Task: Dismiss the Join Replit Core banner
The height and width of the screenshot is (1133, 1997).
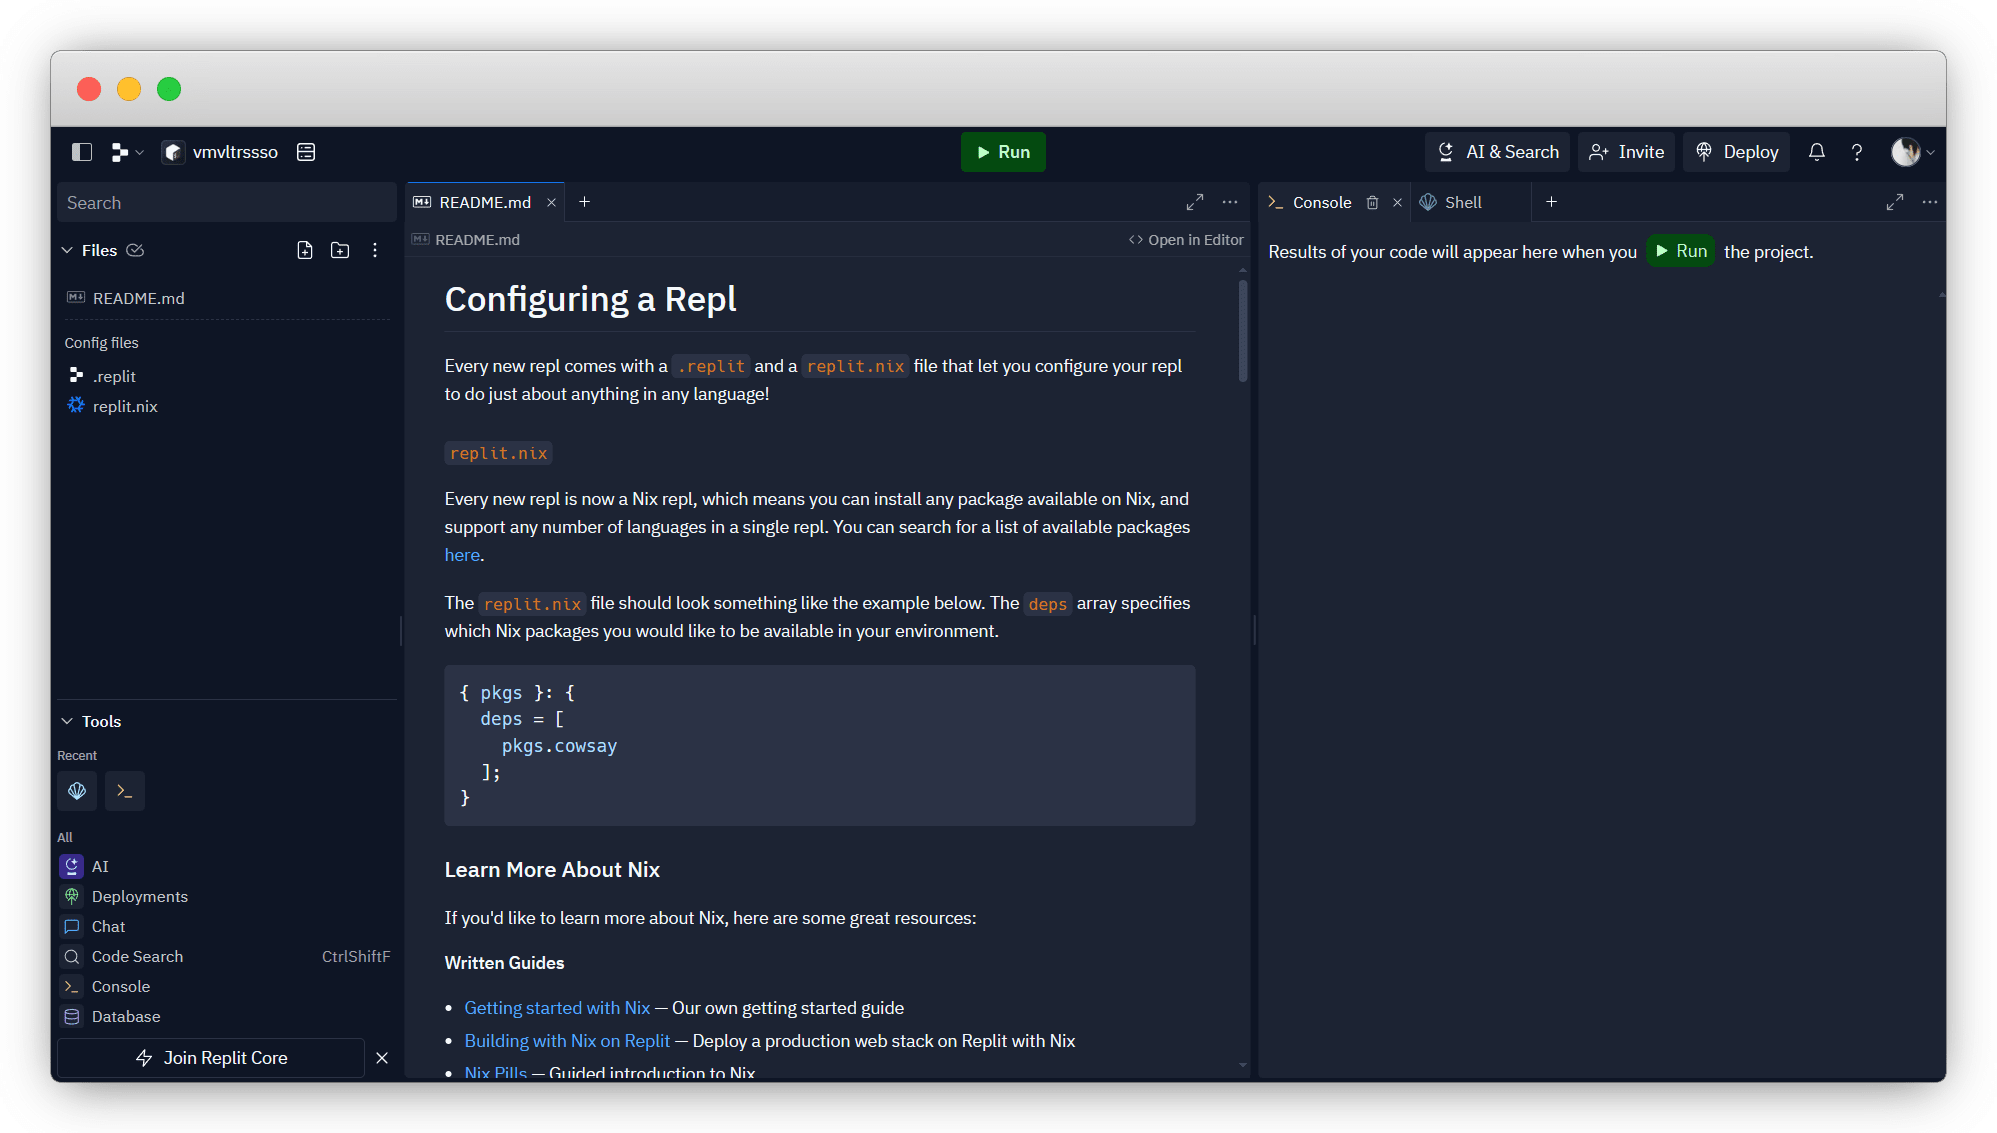Action: coord(382,1058)
